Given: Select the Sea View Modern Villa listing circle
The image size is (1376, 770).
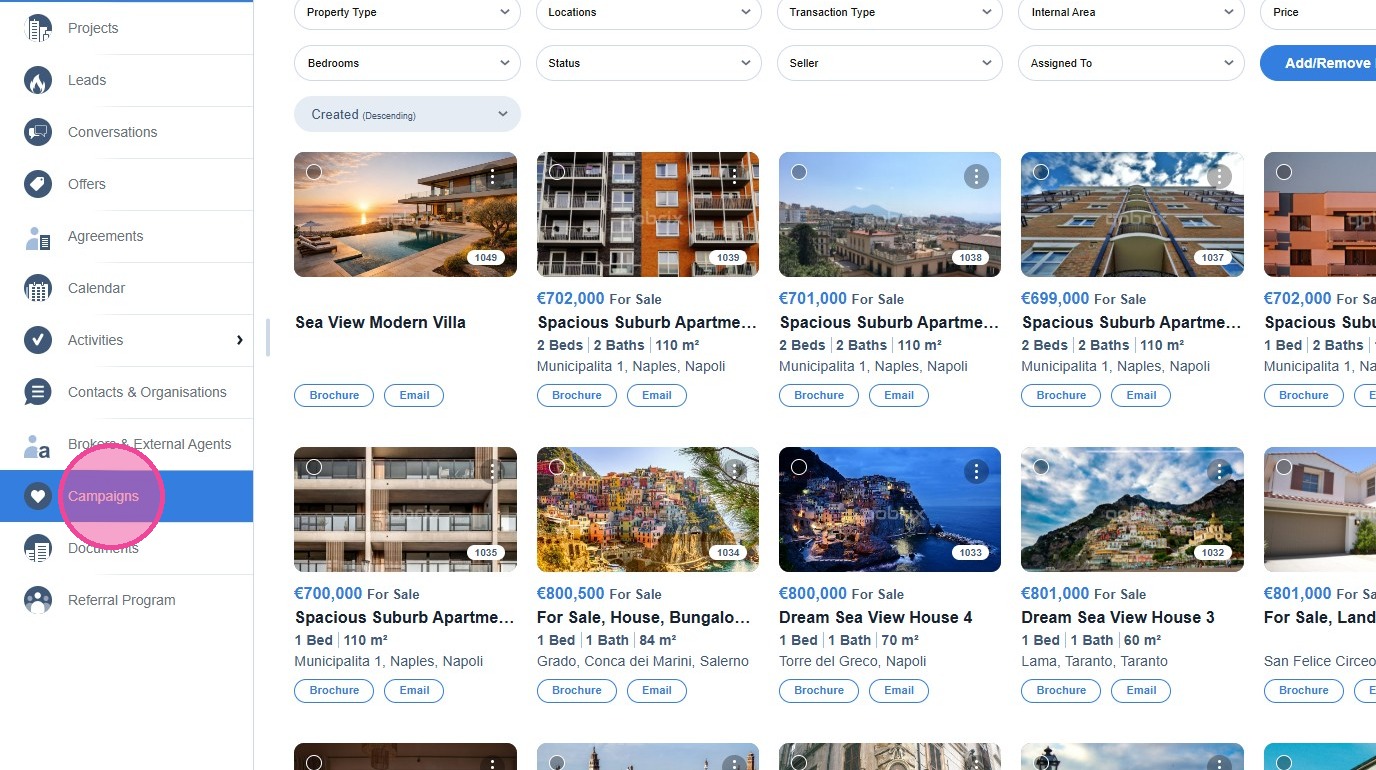Looking at the screenshot, I should pyautogui.click(x=314, y=172).
